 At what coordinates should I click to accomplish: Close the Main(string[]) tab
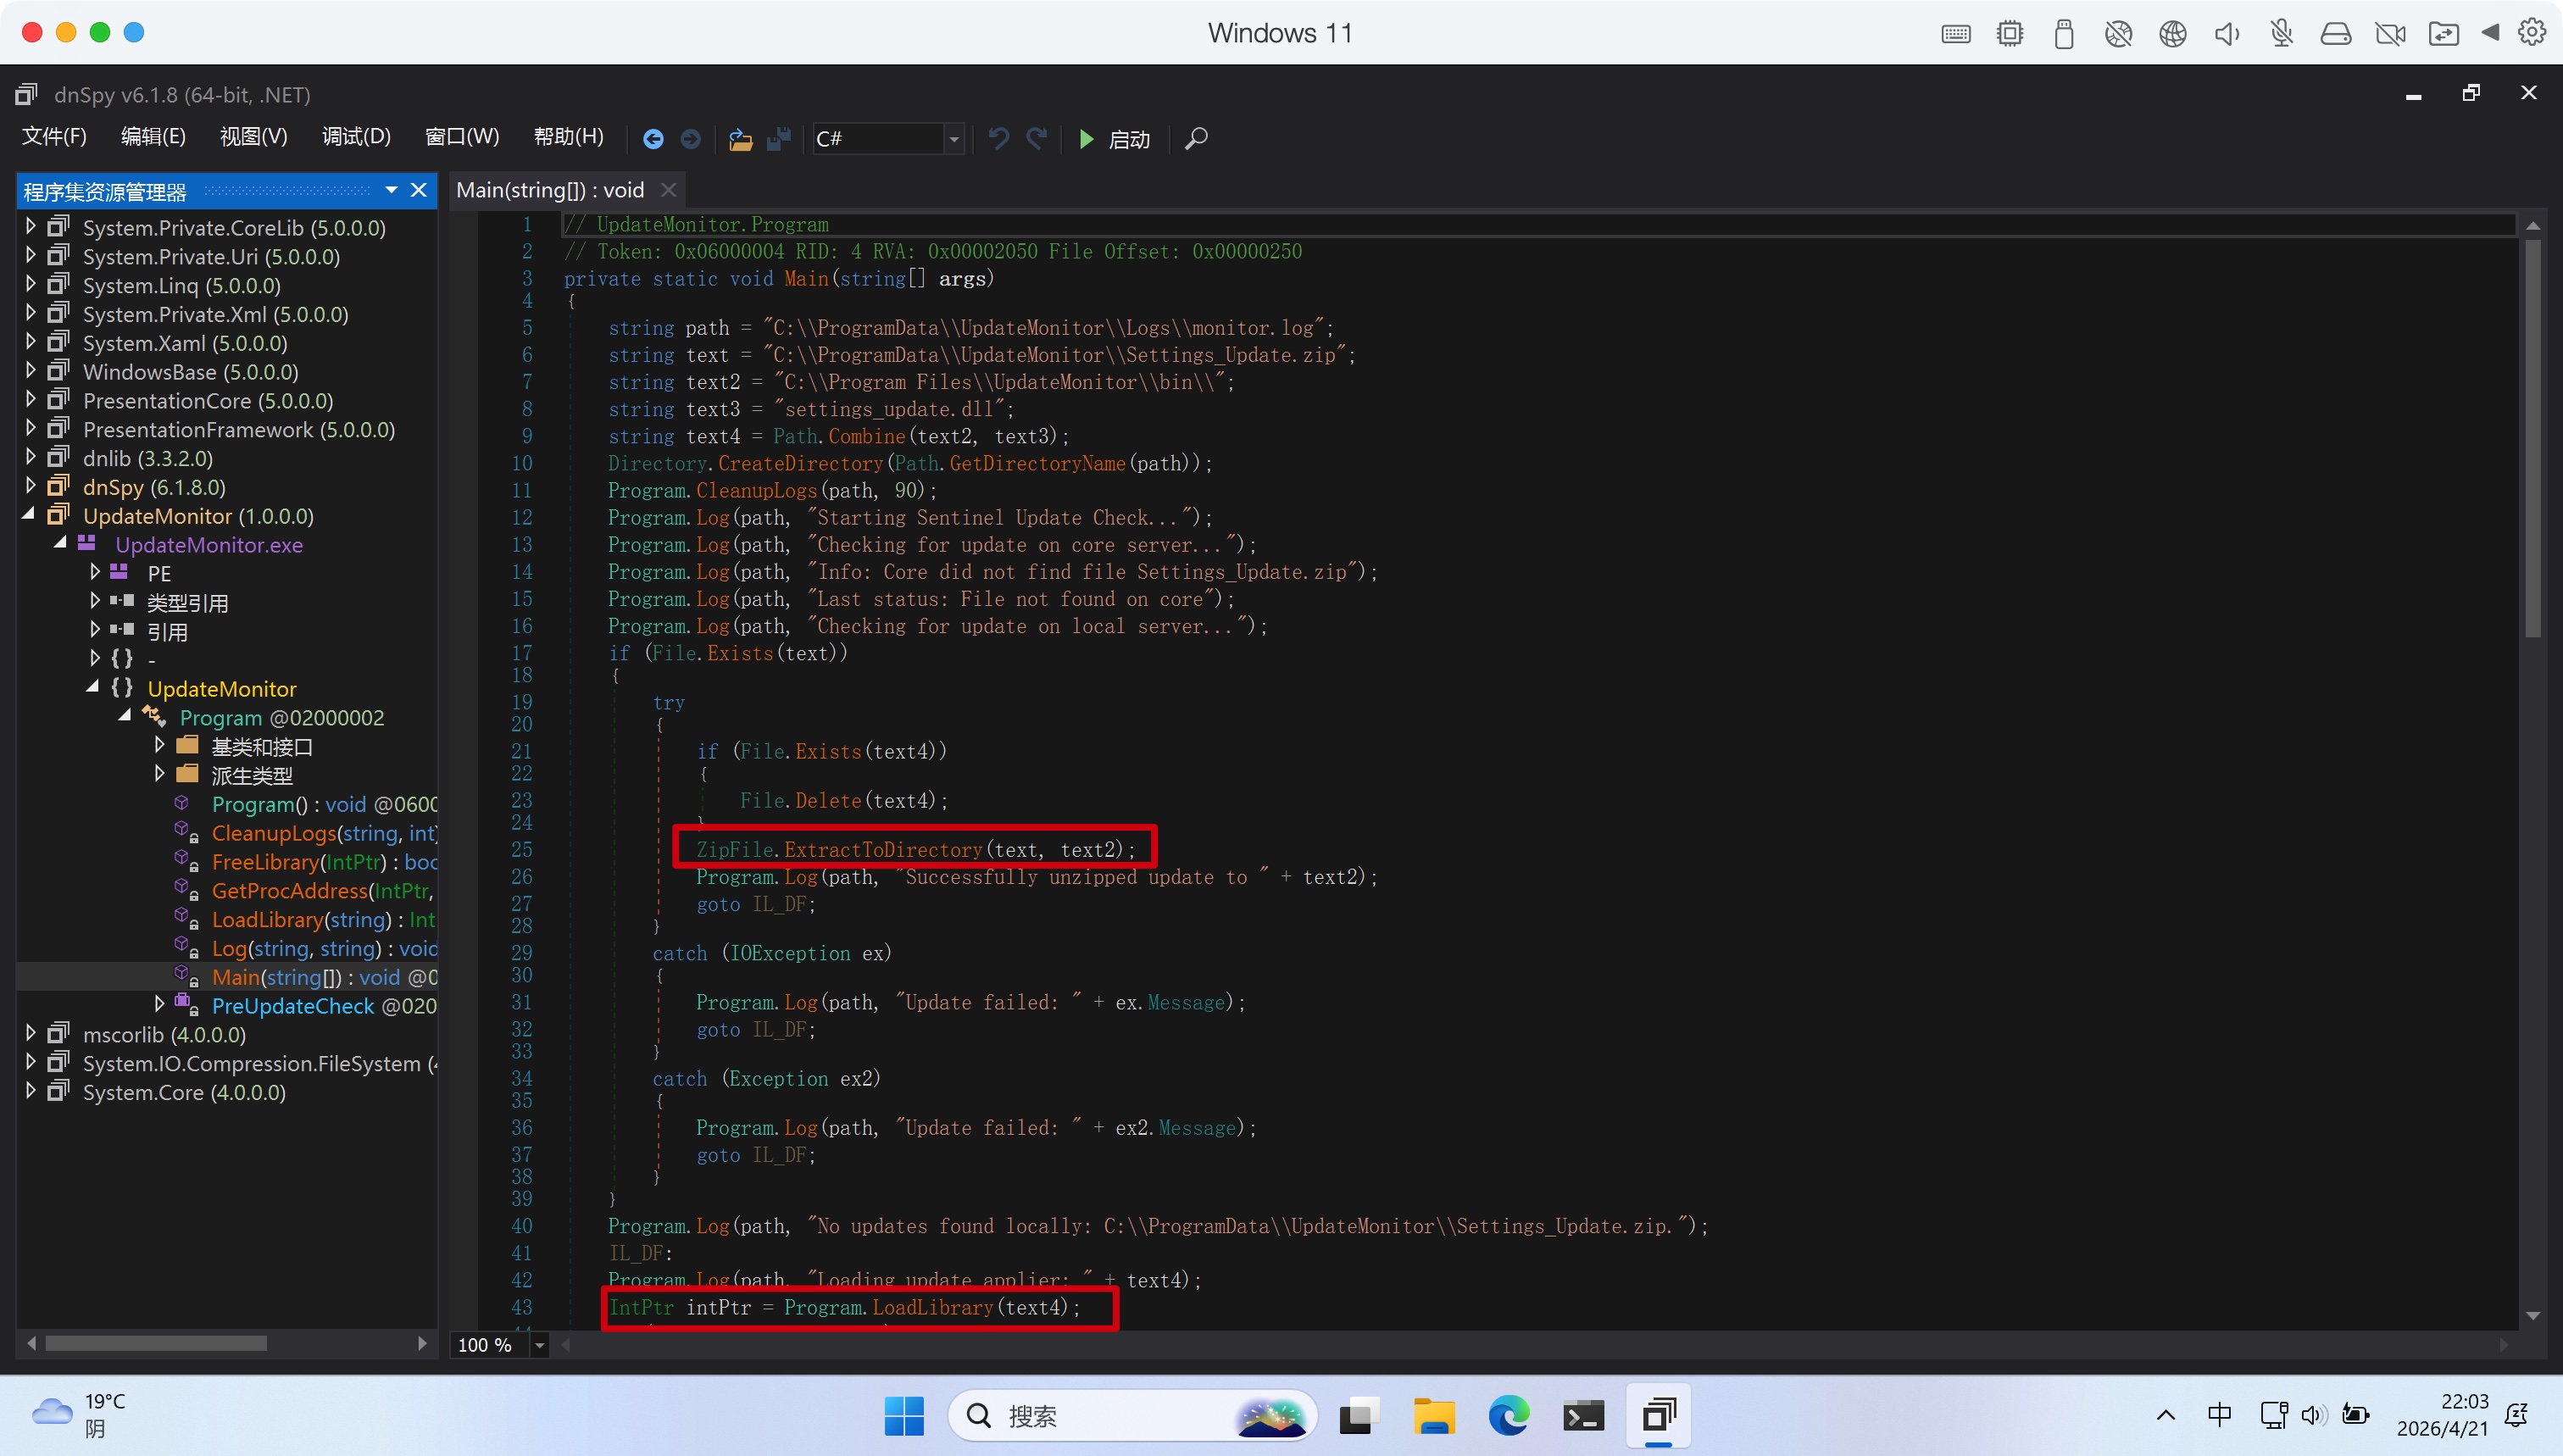point(669,190)
